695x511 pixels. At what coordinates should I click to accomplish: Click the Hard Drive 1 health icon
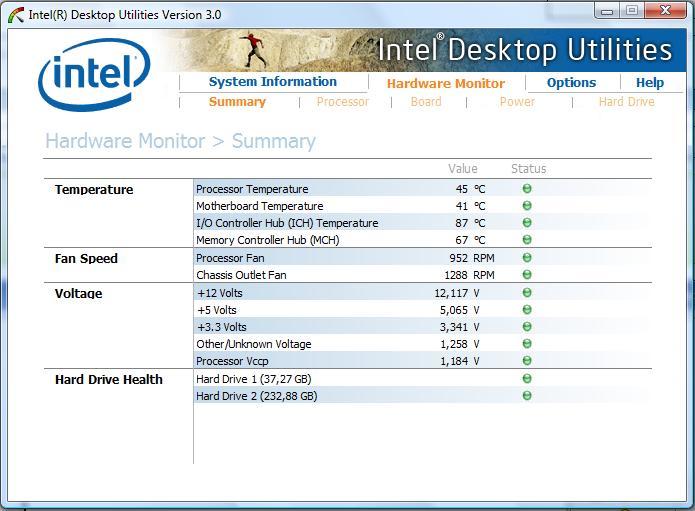(x=527, y=378)
